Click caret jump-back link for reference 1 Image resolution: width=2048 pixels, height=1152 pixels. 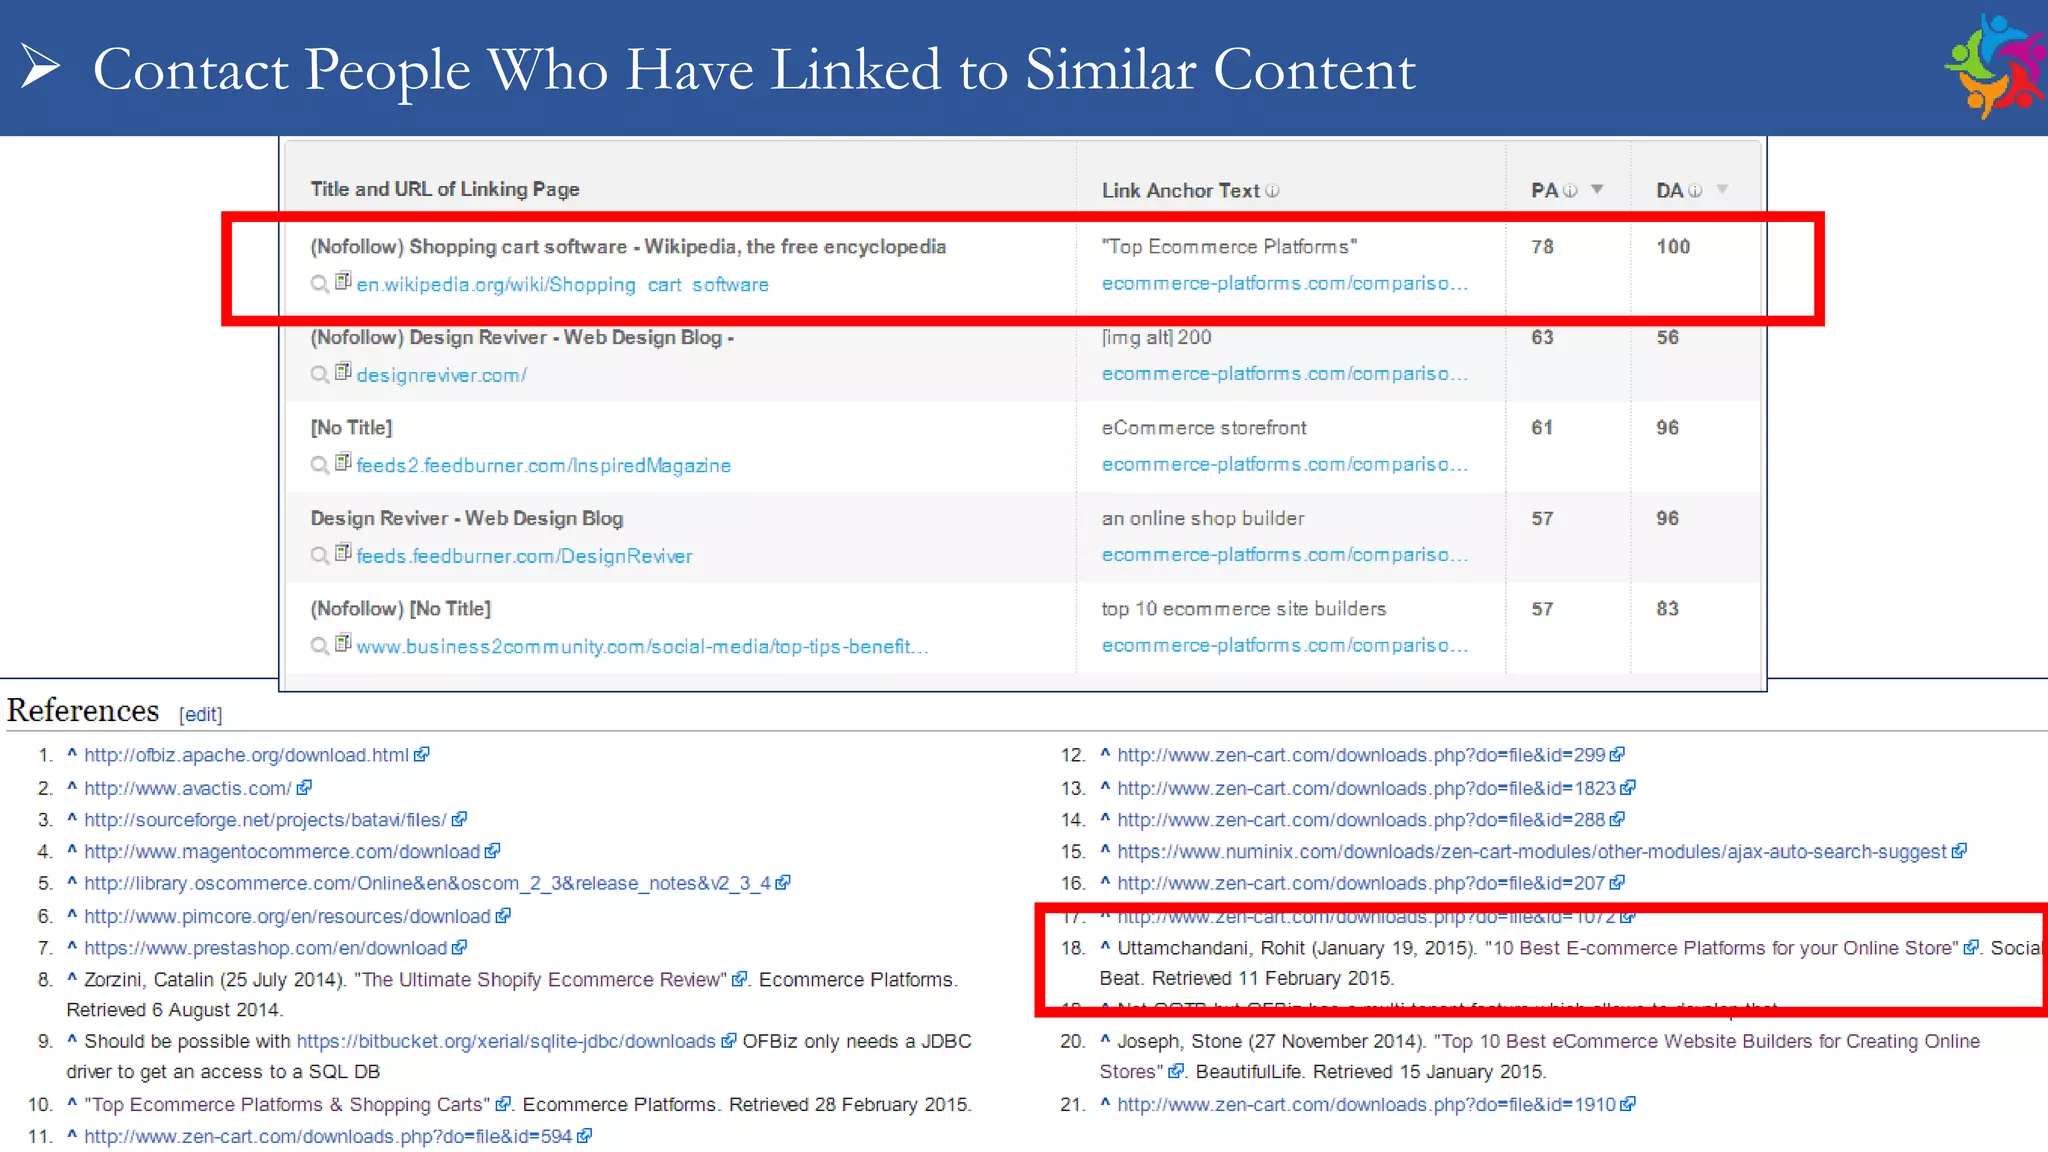[72, 755]
